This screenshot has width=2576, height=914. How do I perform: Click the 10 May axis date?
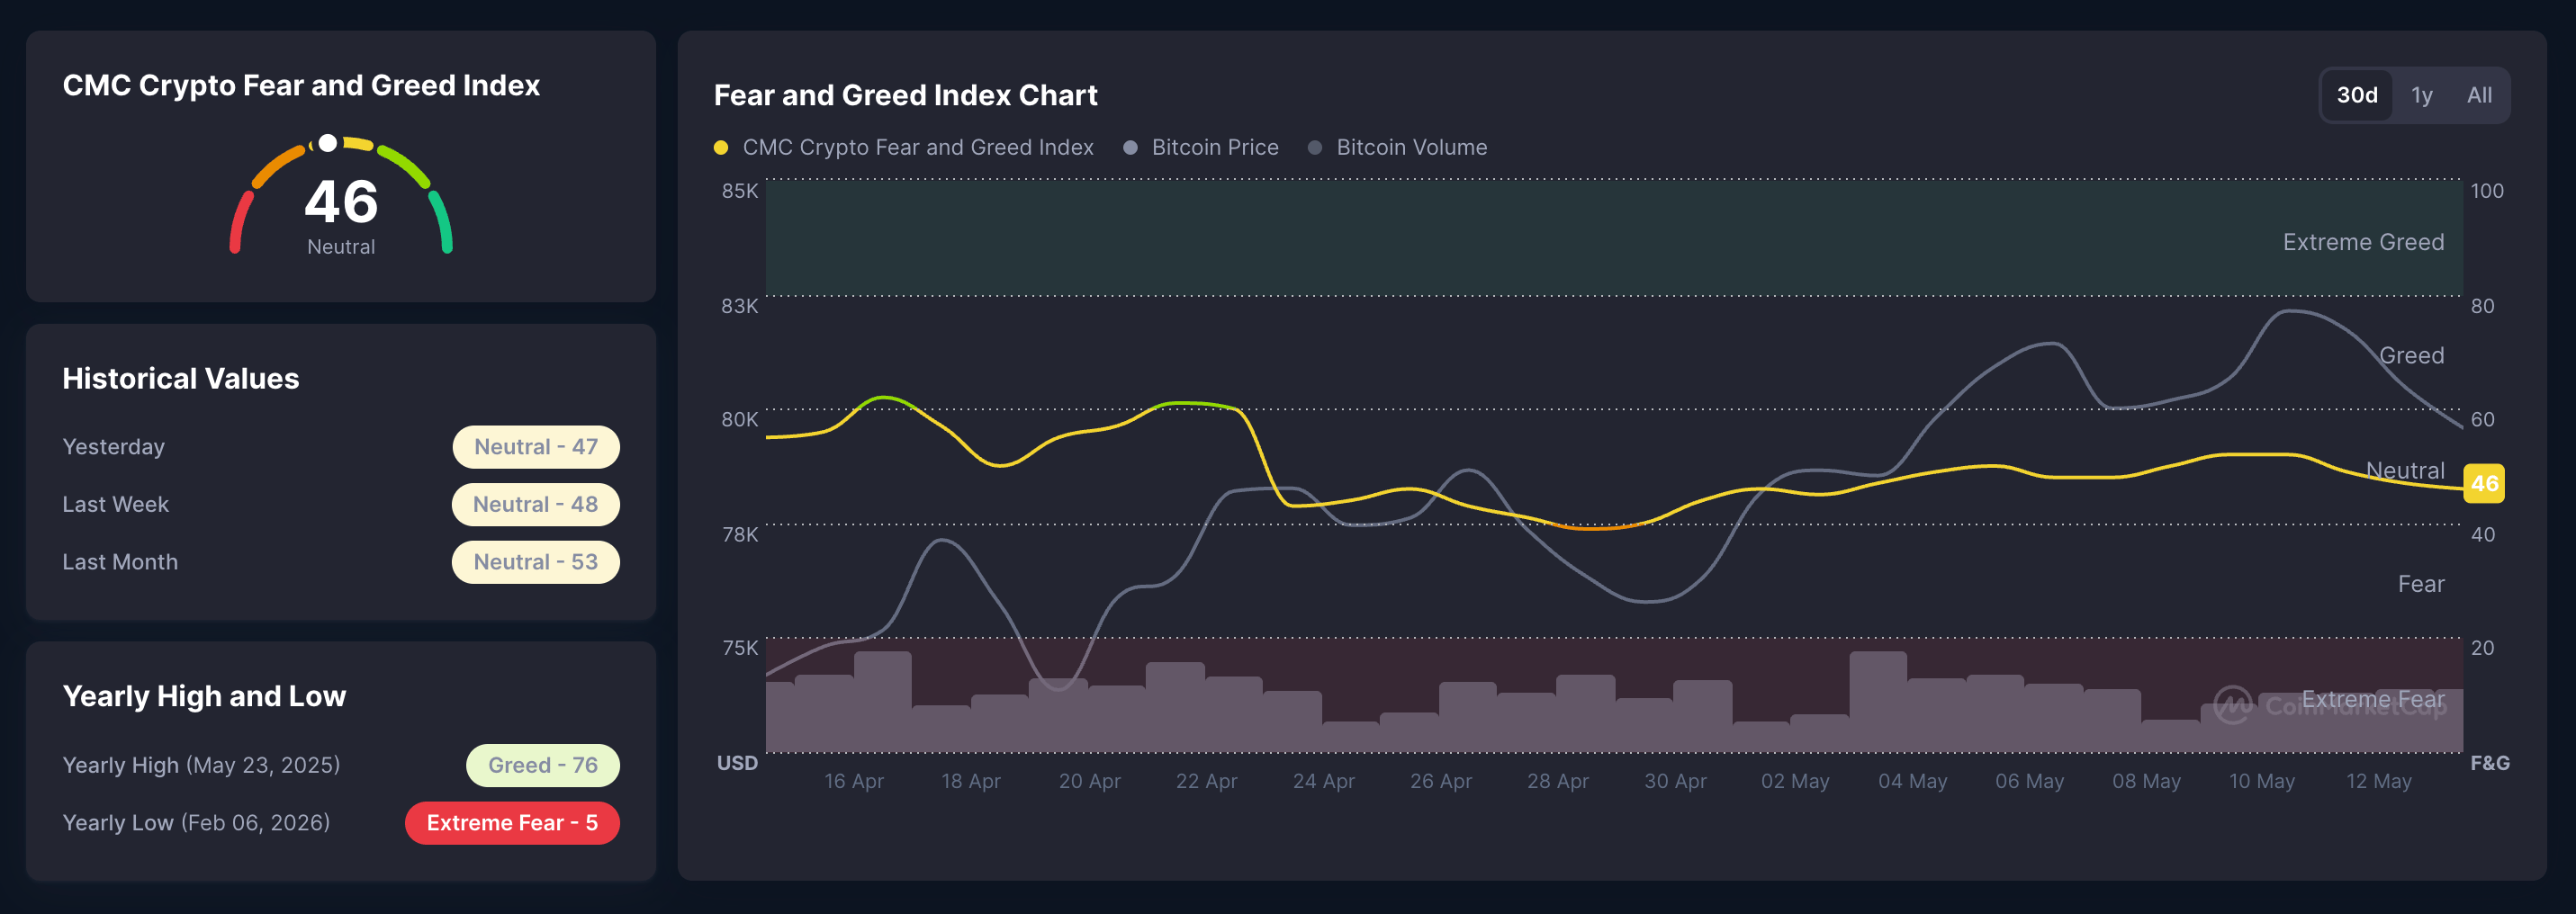2262,781
